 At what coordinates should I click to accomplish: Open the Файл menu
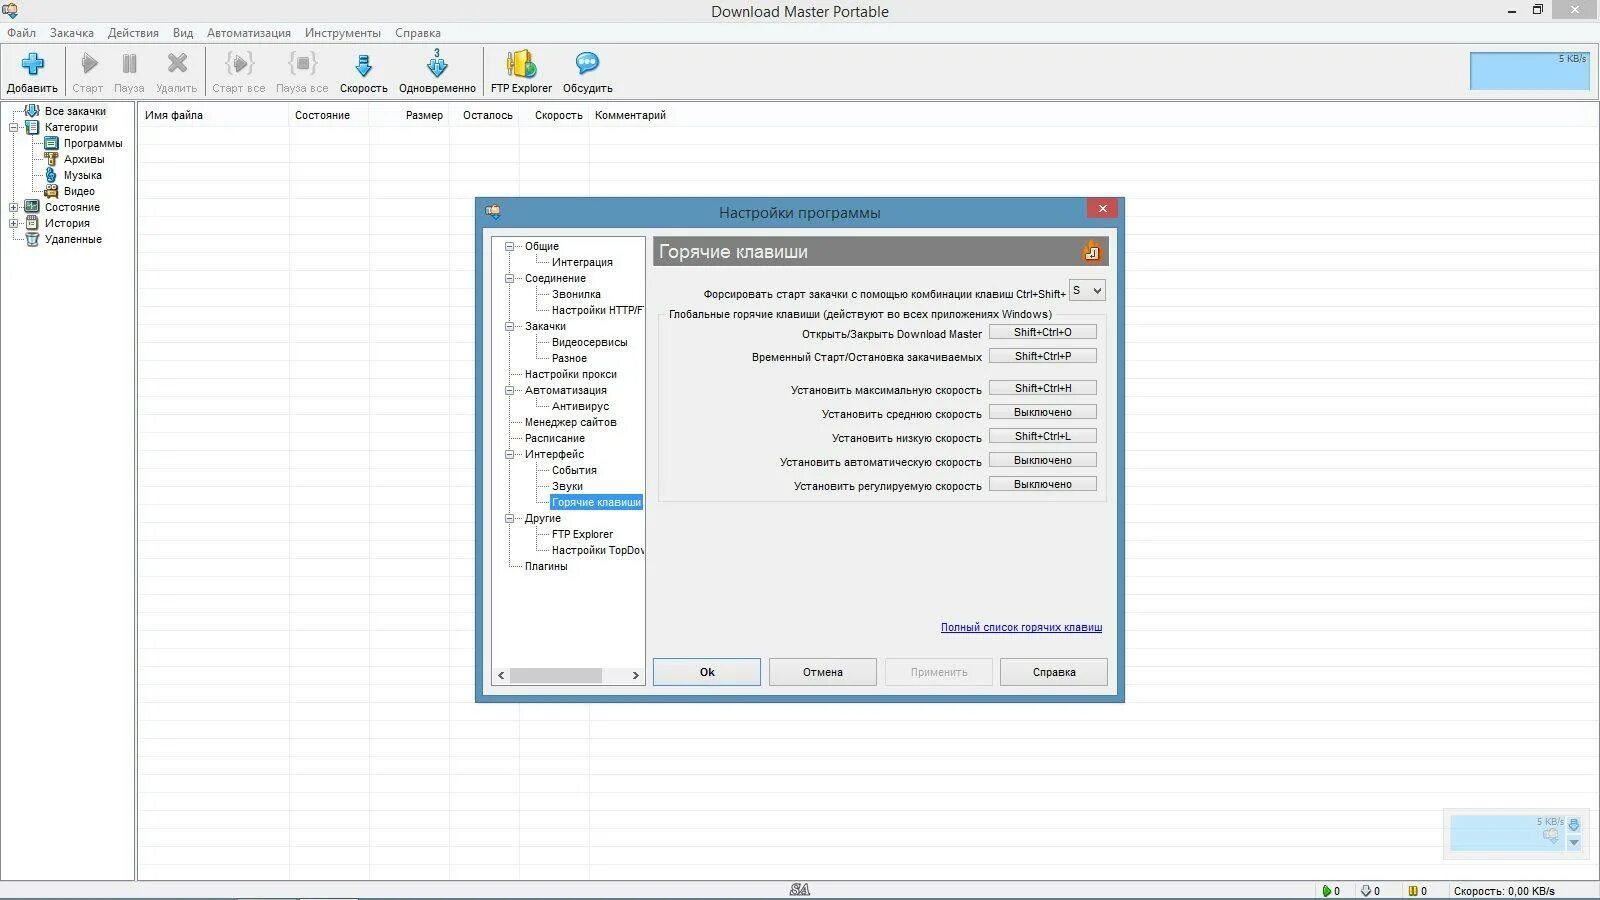point(21,33)
